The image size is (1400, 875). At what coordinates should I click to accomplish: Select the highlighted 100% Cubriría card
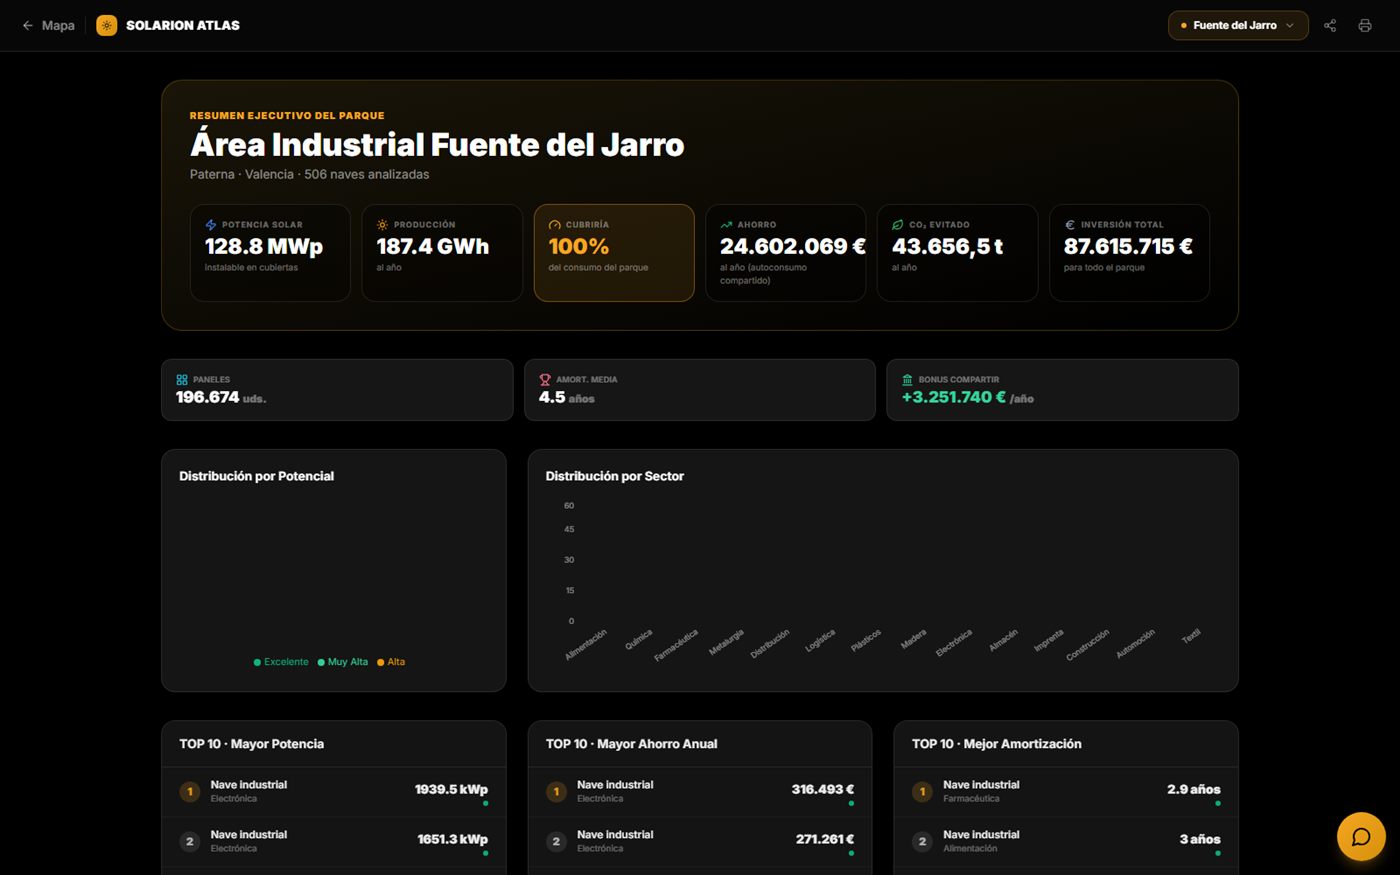tap(614, 253)
